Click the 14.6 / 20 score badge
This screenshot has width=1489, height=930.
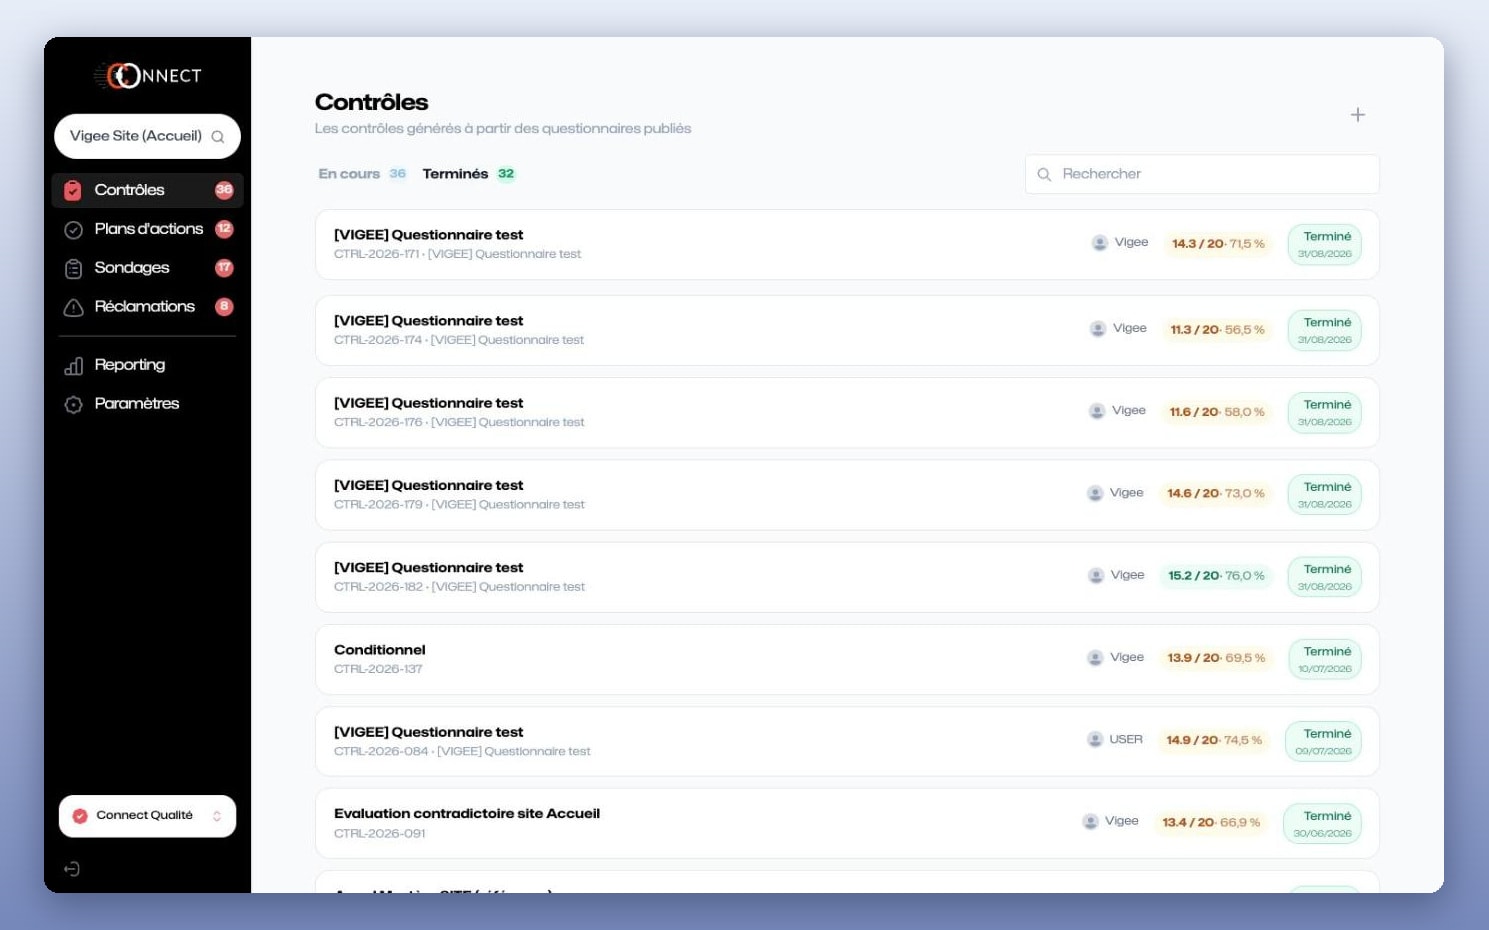1215,494
